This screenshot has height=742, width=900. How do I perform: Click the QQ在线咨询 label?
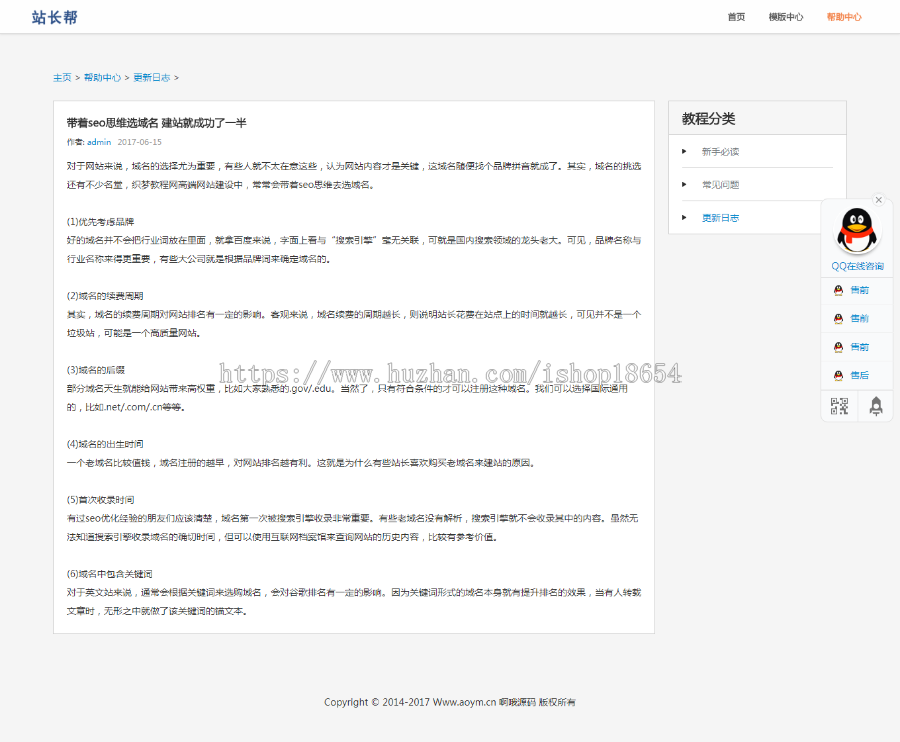[x=857, y=266]
